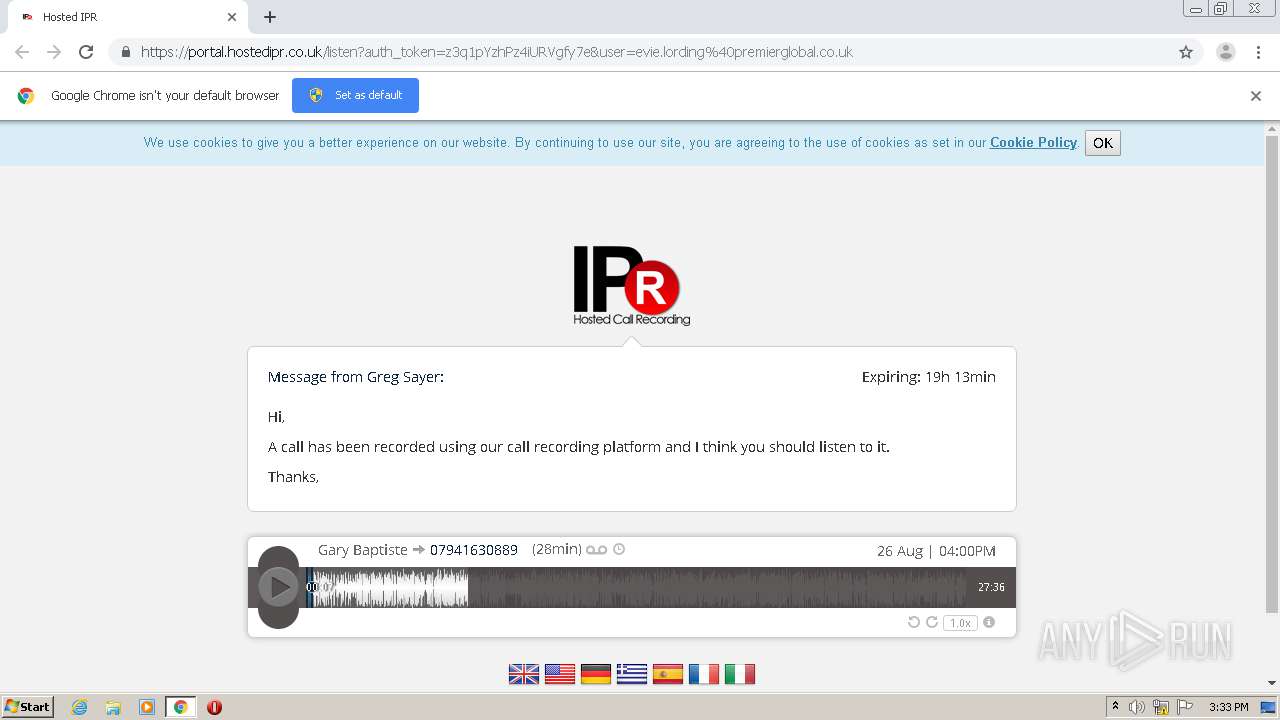Reload the current page
The height and width of the screenshot is (720, 1280).
[x=86, y=52]
